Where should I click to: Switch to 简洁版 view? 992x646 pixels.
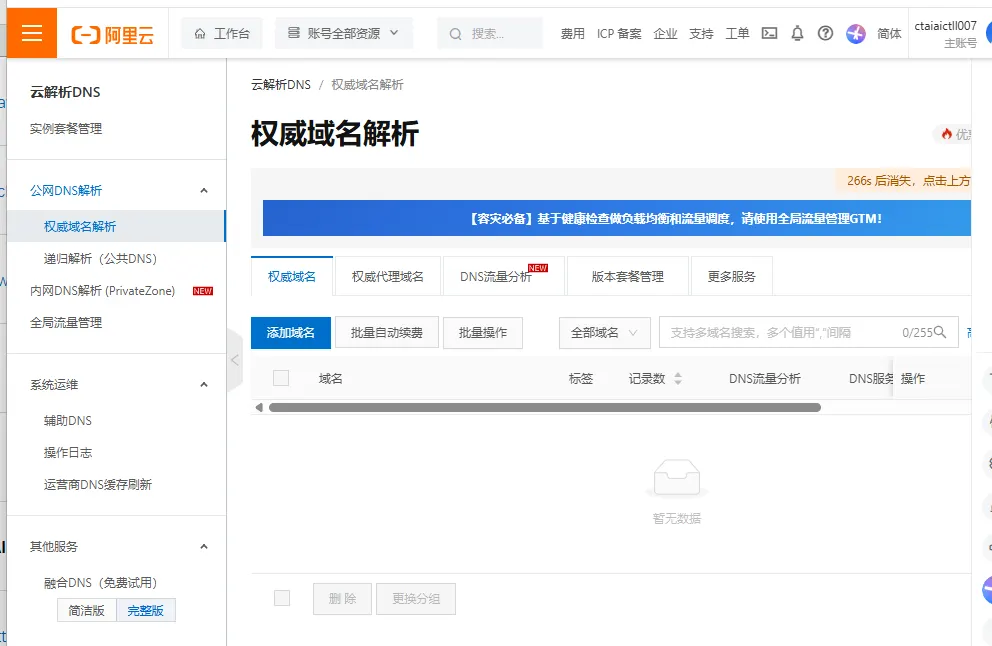point(87,611)
